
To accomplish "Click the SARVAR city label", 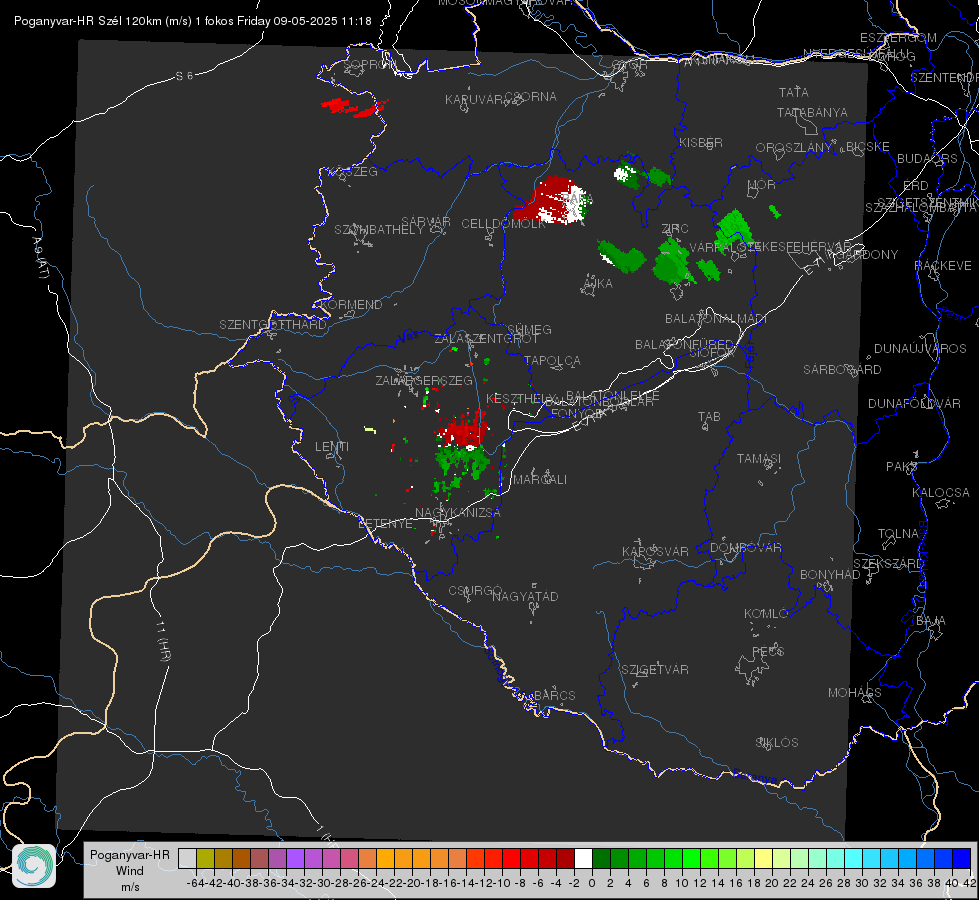I will click(x=426, y=222).
